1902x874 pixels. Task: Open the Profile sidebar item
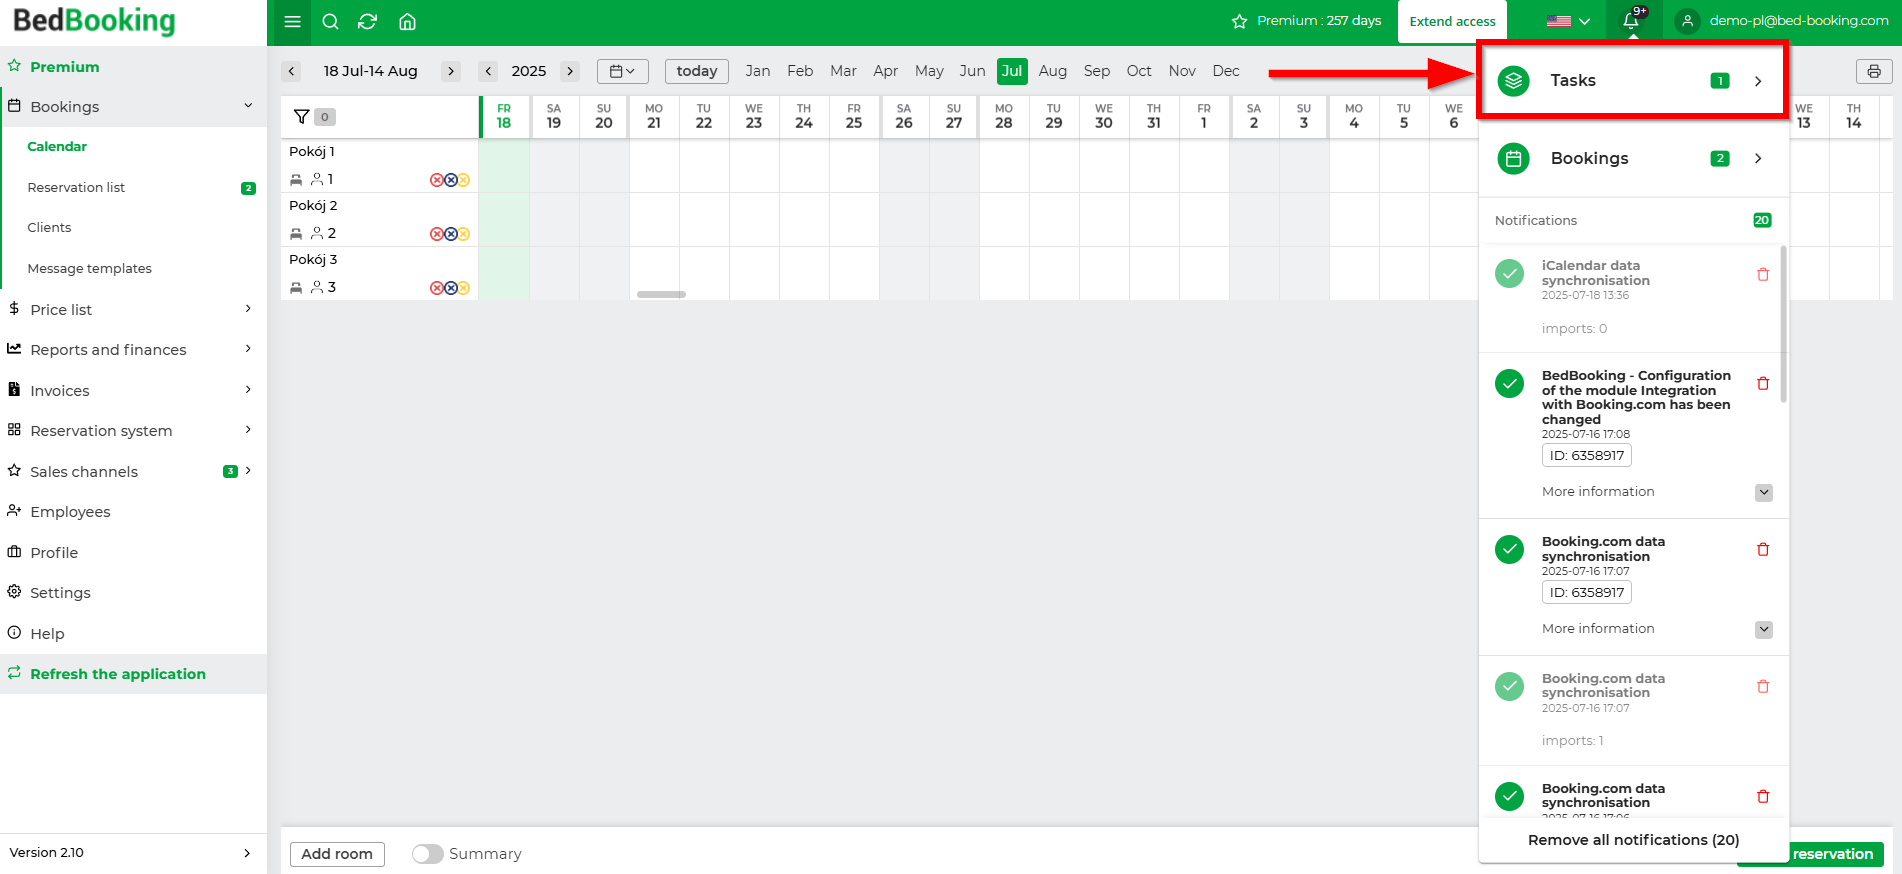click(54, 553)
